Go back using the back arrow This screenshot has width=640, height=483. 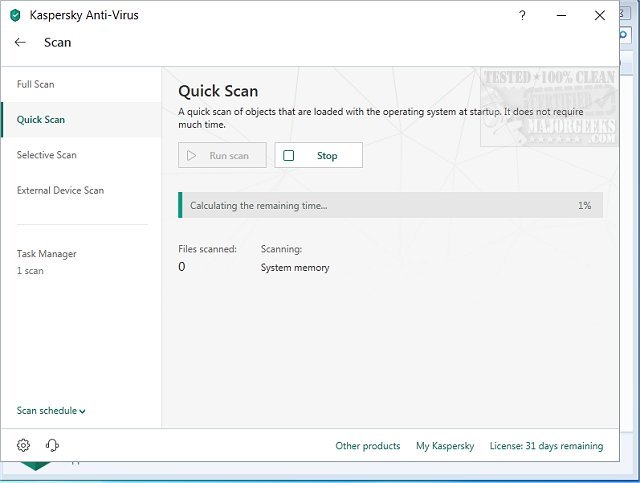tap(20, 42)
